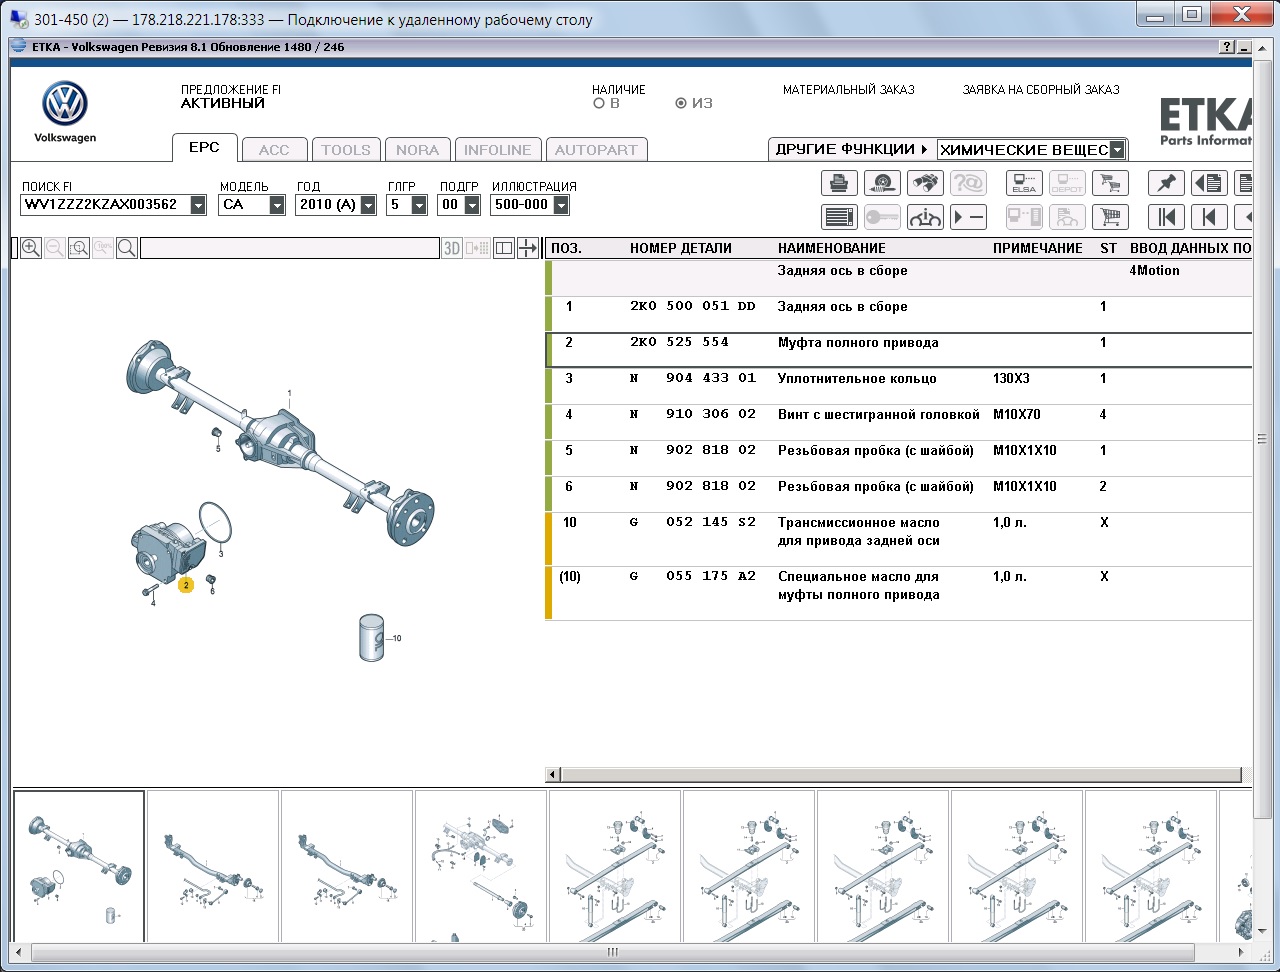Open the МОДЕЛЬ dropdown showing CA
Screen dimensions: 1280x972
point(277,205)
